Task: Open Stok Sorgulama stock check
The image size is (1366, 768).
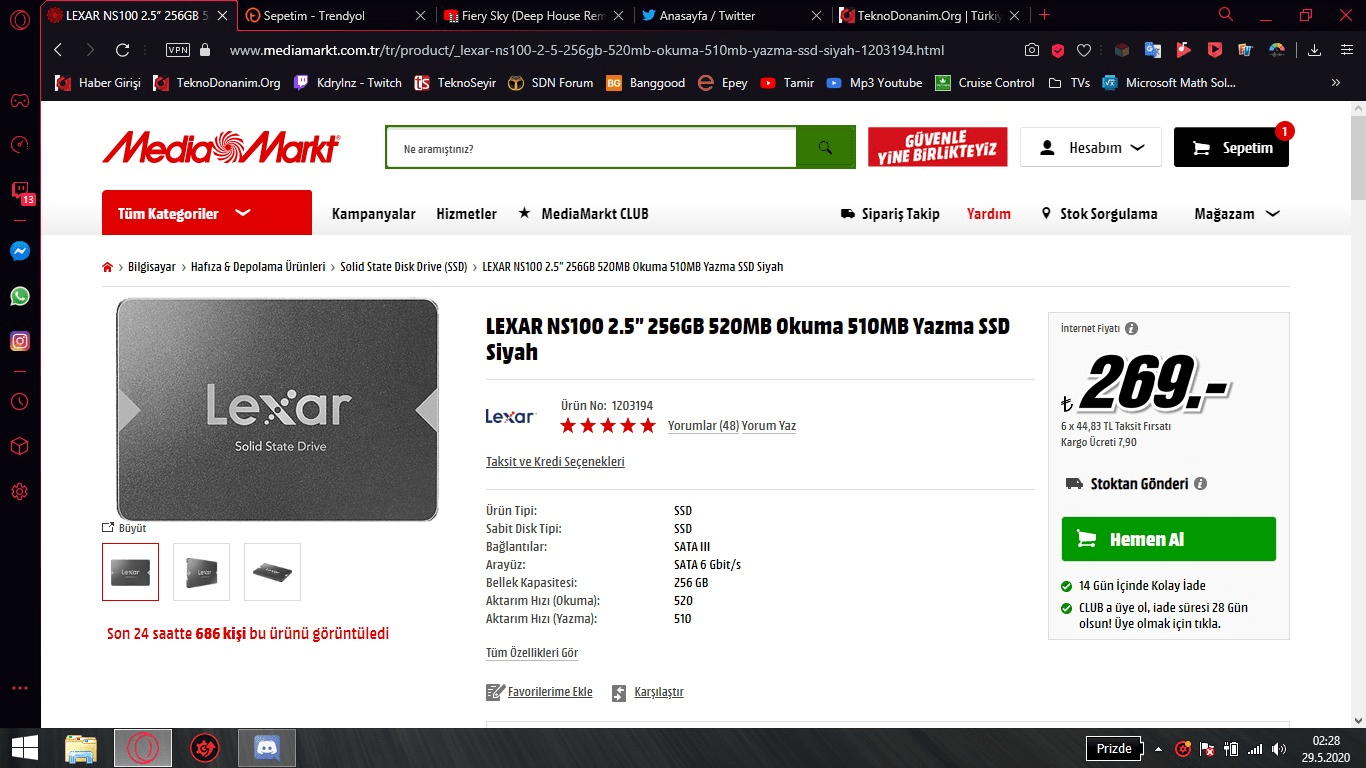Action: [1099, 214]
